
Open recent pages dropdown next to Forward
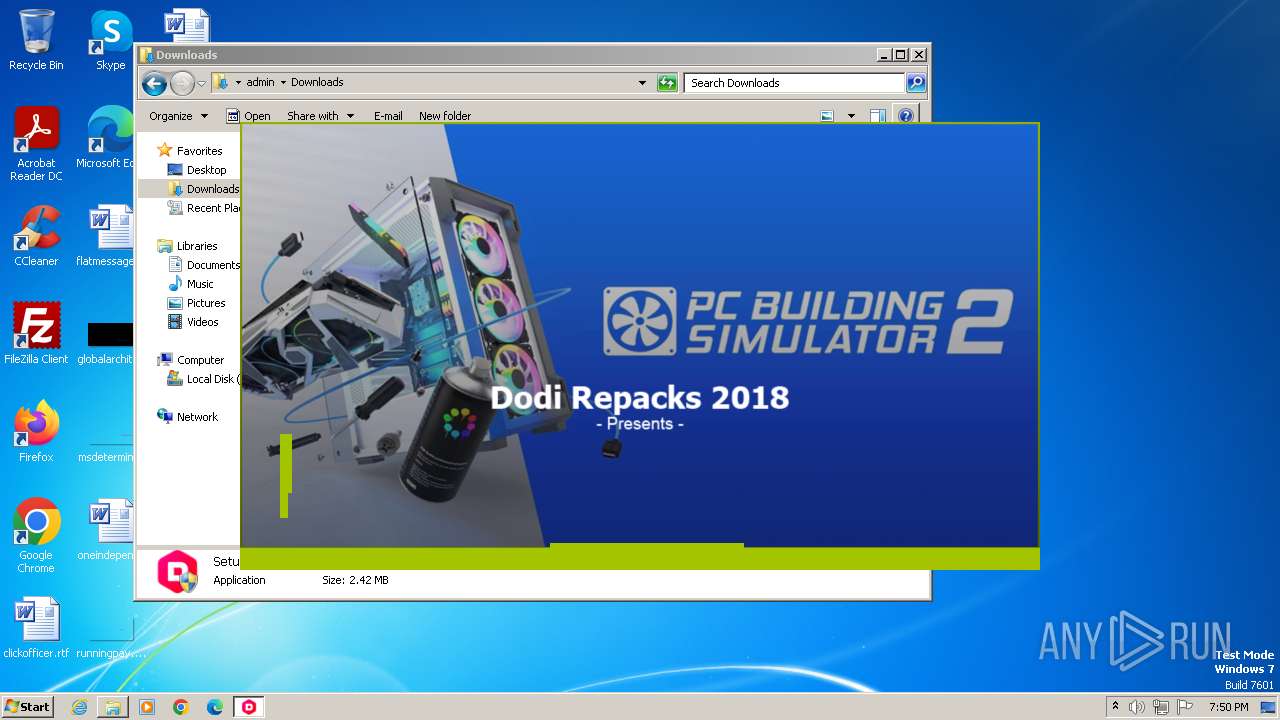click(x=202, y=83)
